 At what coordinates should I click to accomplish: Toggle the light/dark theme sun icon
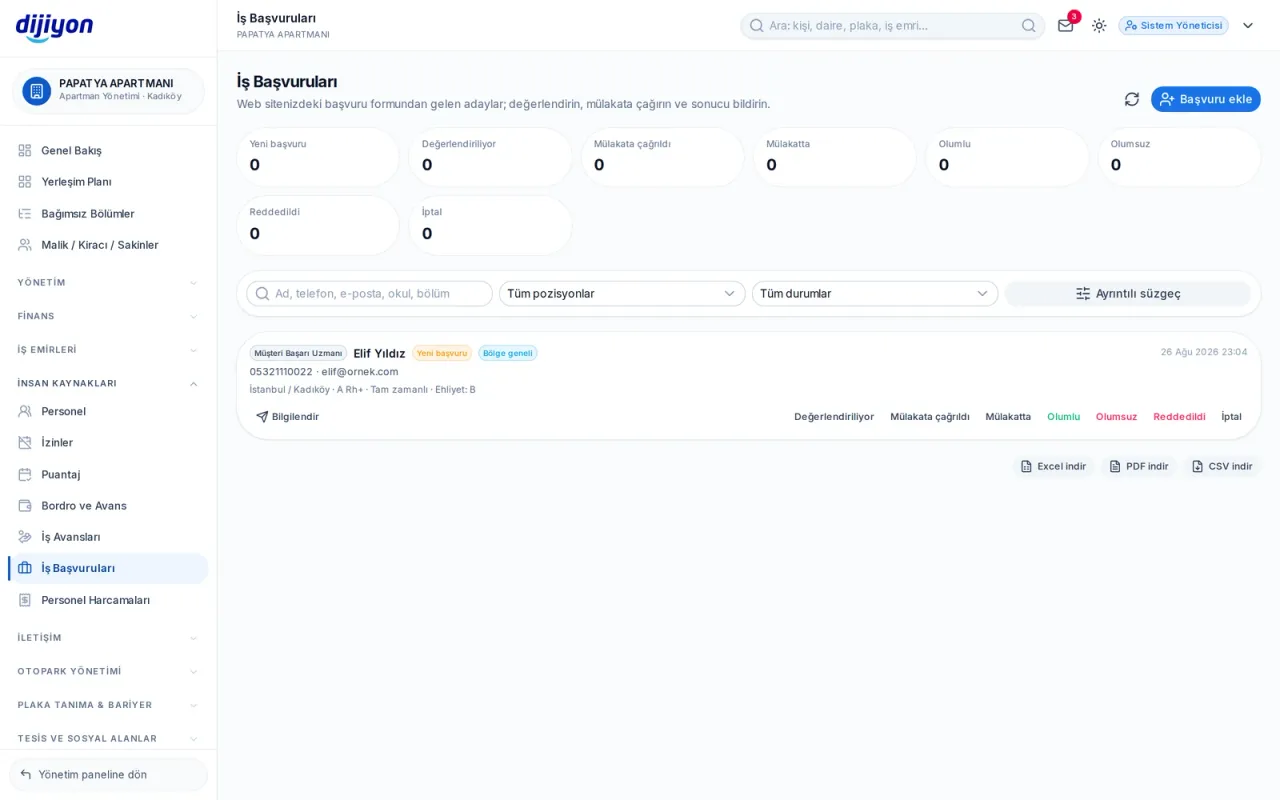1099,25
